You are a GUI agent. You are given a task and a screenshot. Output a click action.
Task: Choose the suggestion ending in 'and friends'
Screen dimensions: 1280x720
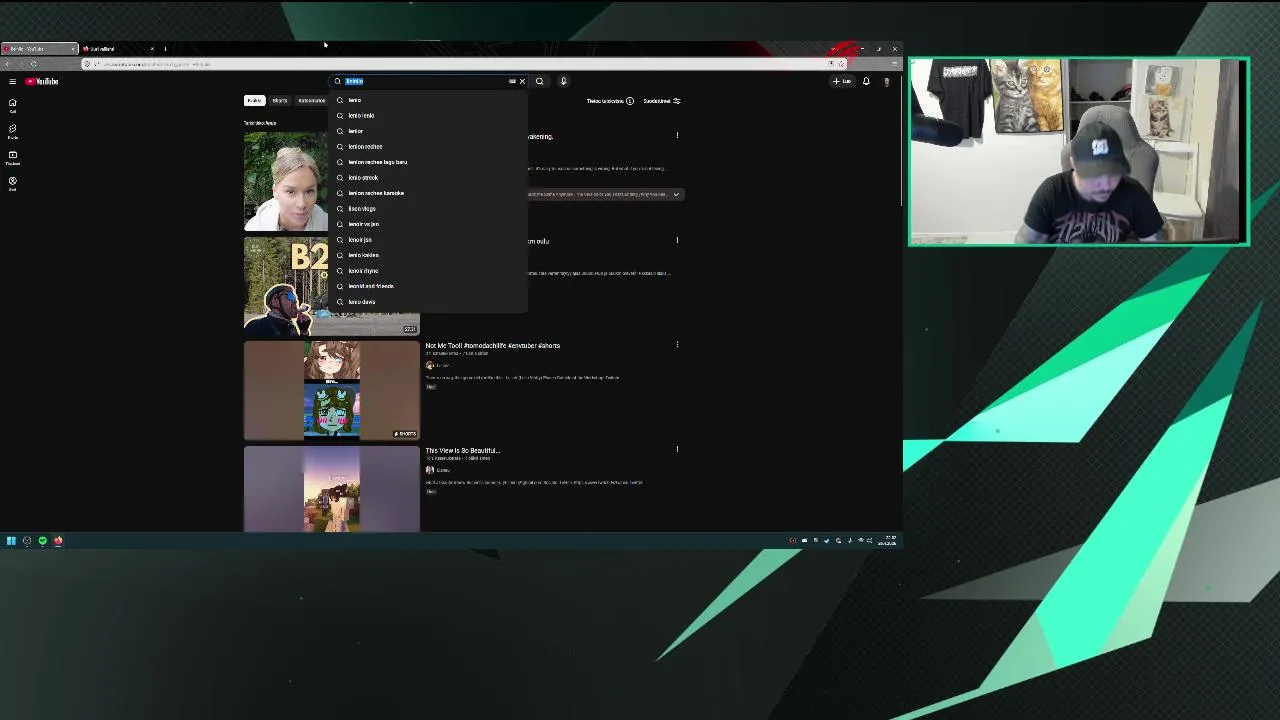[428, 286]
